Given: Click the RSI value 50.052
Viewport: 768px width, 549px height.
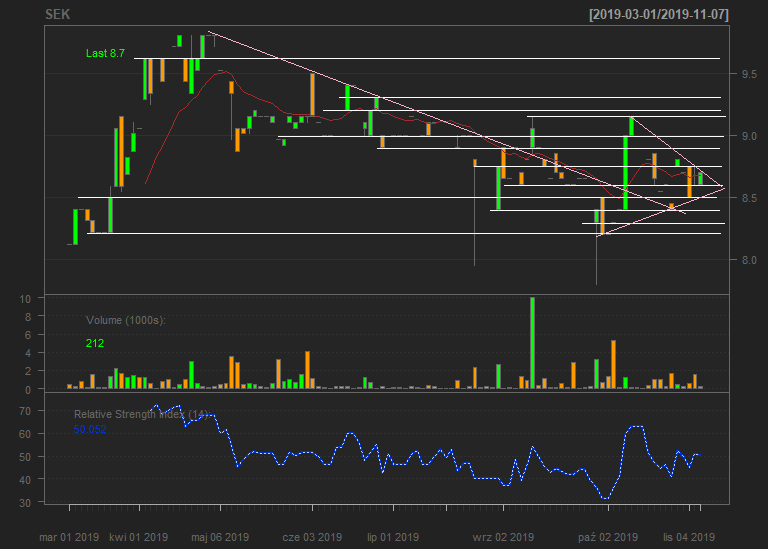Looking at the screenshot, I should coord(90,430).
